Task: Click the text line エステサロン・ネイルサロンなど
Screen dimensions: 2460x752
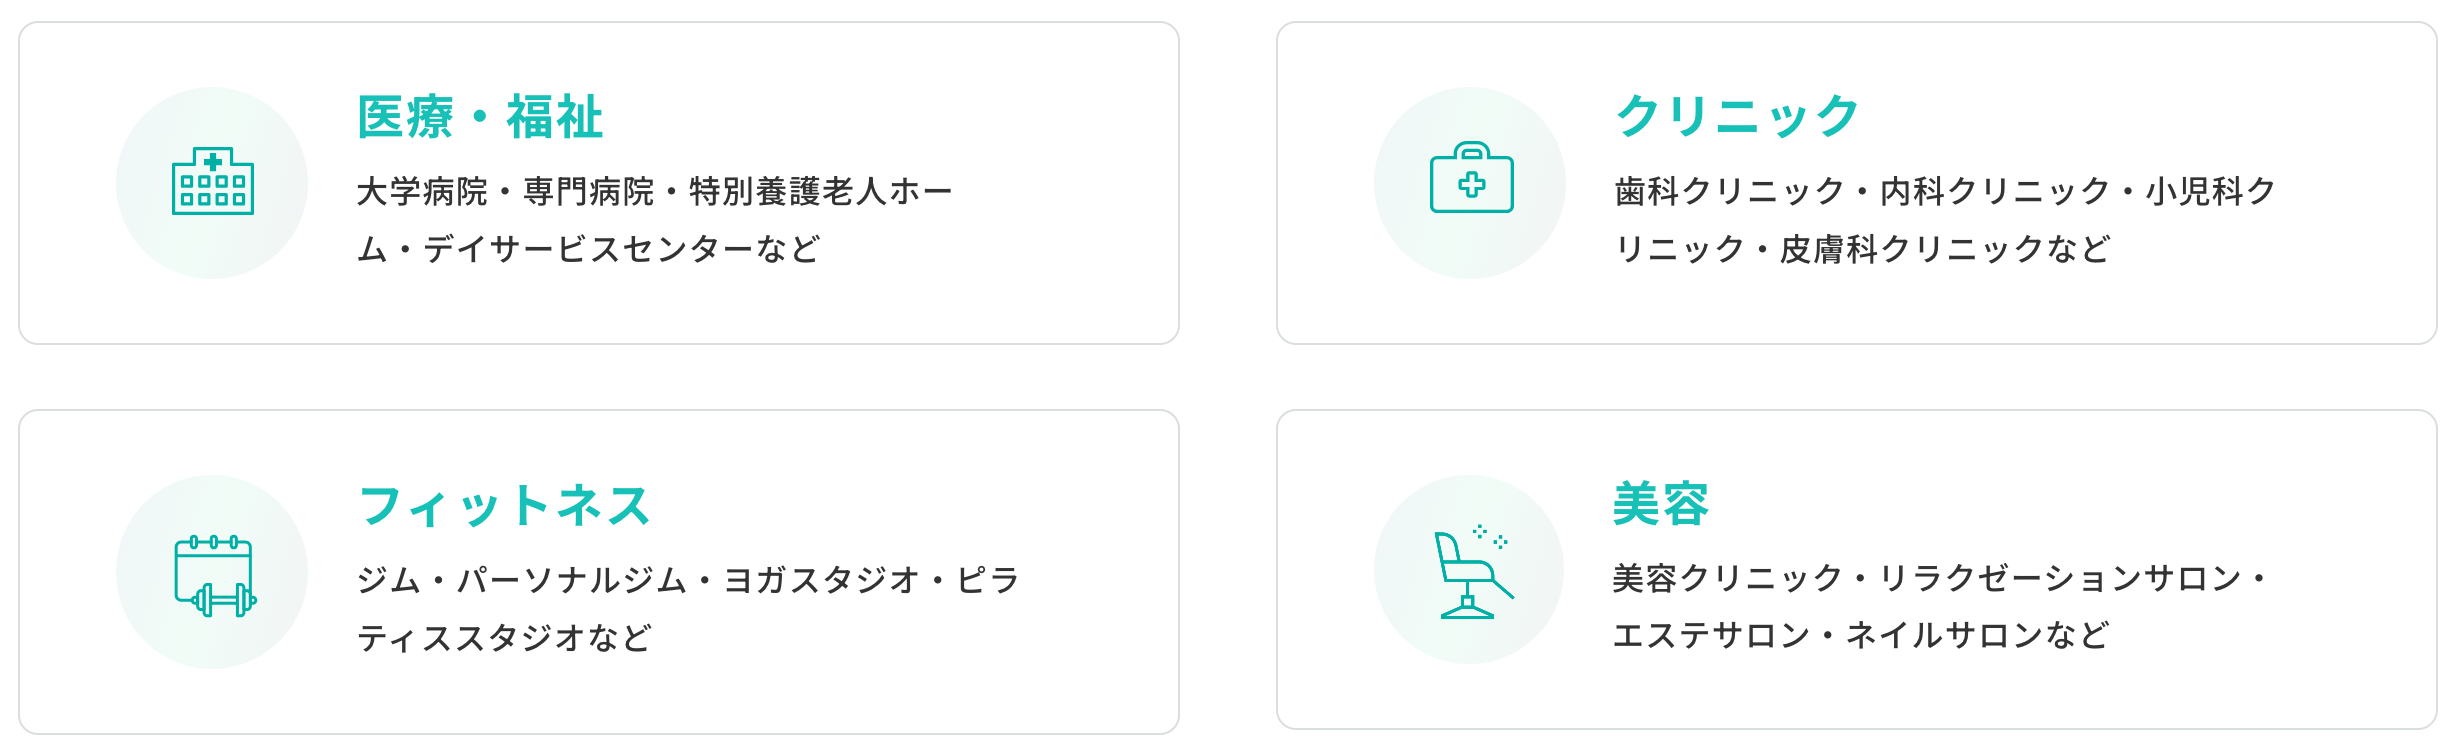Action: [1860, 635]
